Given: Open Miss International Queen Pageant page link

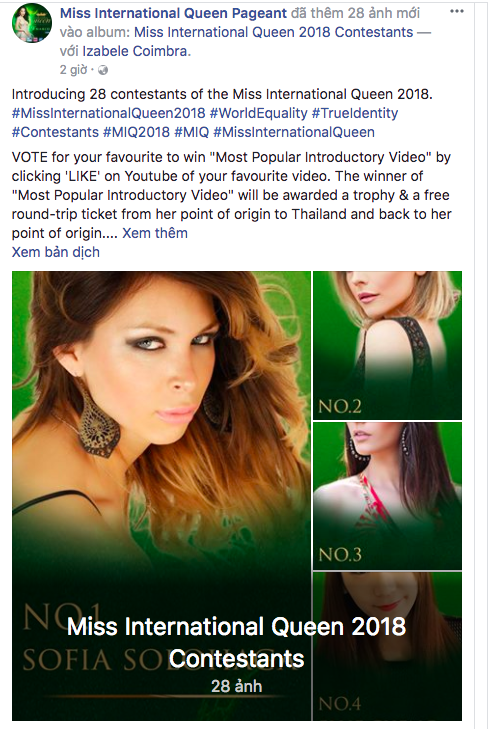Looking at the screenshot, I should coord(173,13).
